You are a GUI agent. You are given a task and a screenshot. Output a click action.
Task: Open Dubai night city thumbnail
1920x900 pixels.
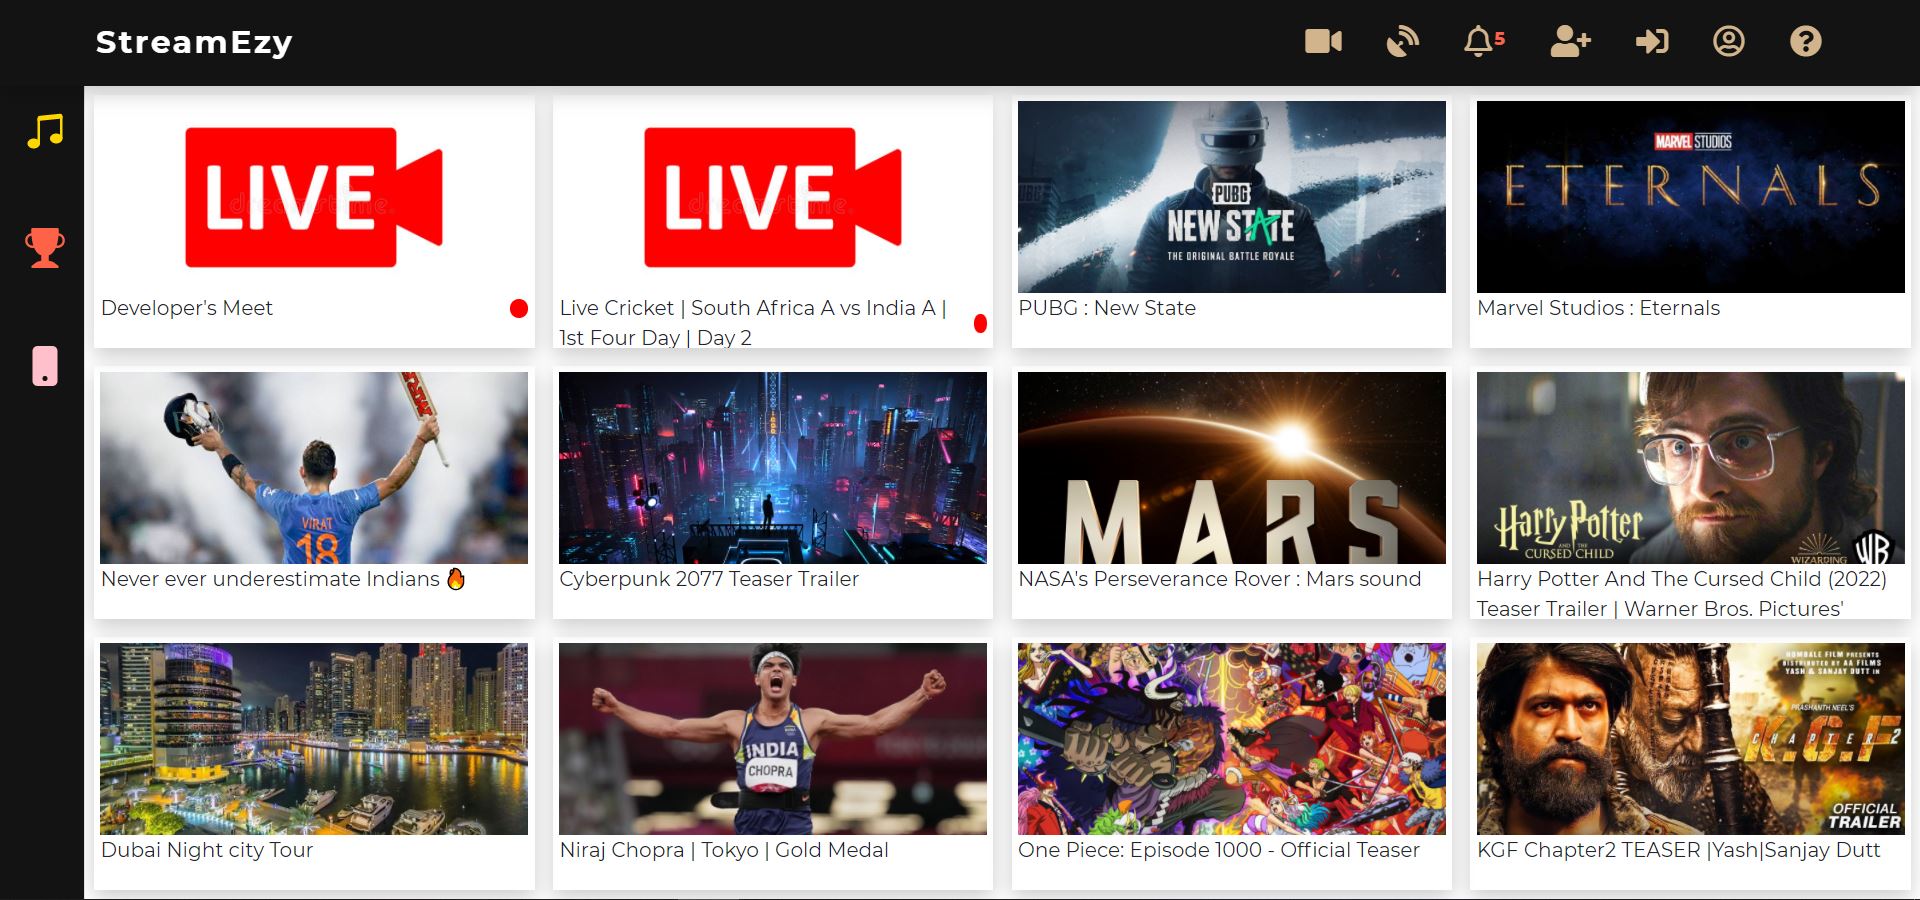314,739
